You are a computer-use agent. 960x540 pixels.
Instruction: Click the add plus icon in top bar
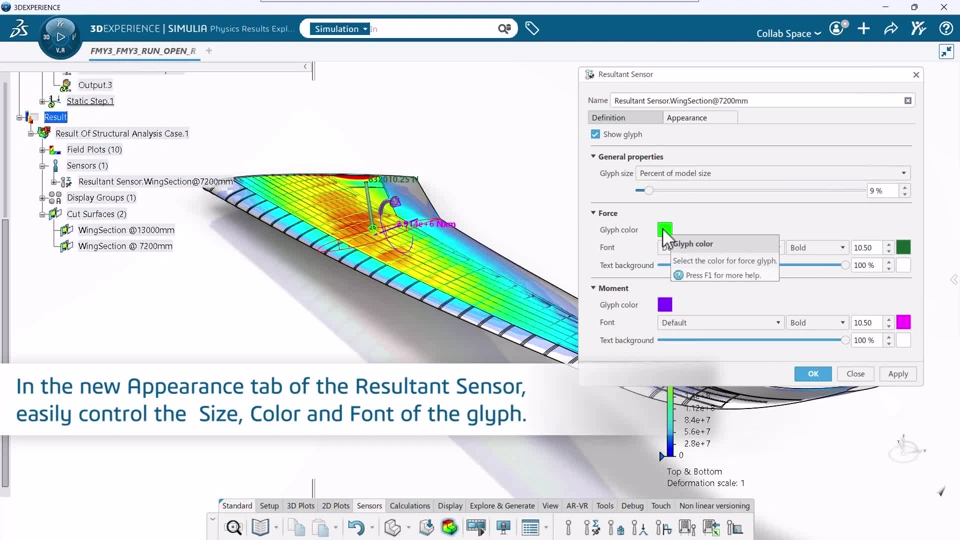coord(864,29)
